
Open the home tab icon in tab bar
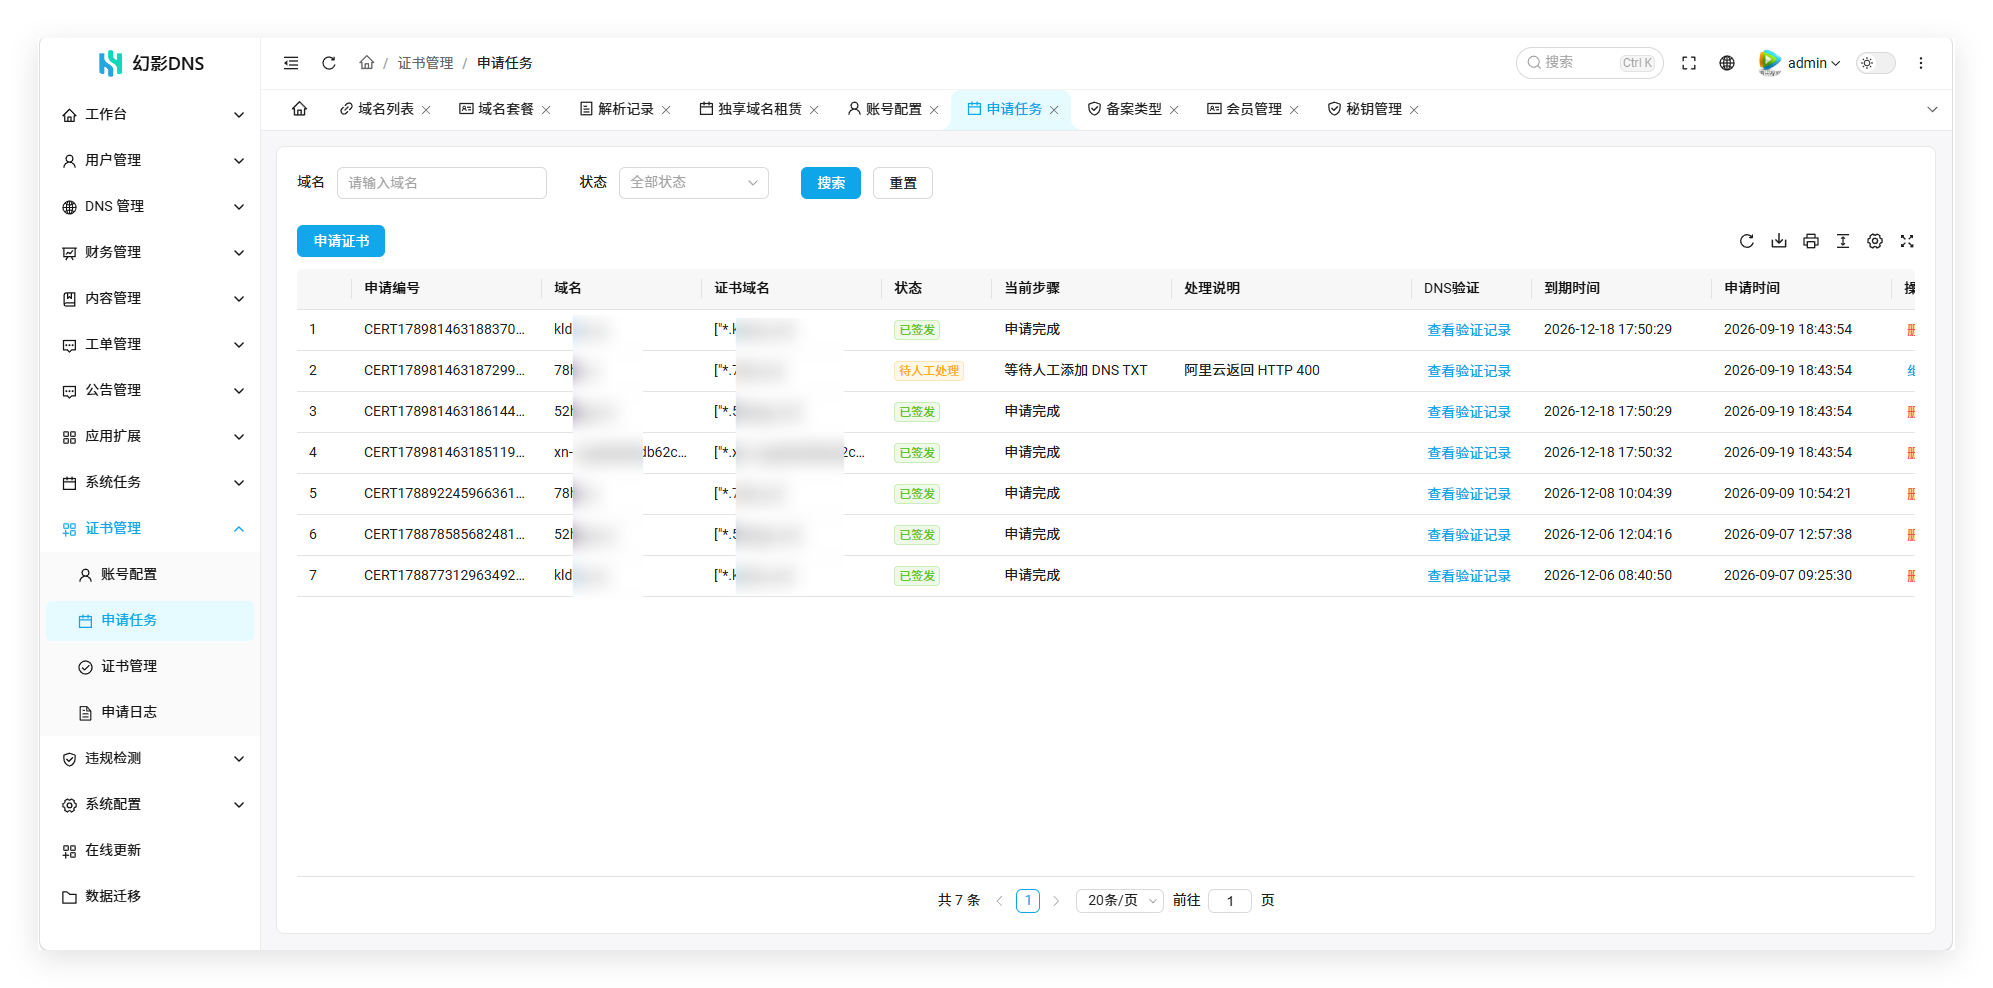(299, 109)
